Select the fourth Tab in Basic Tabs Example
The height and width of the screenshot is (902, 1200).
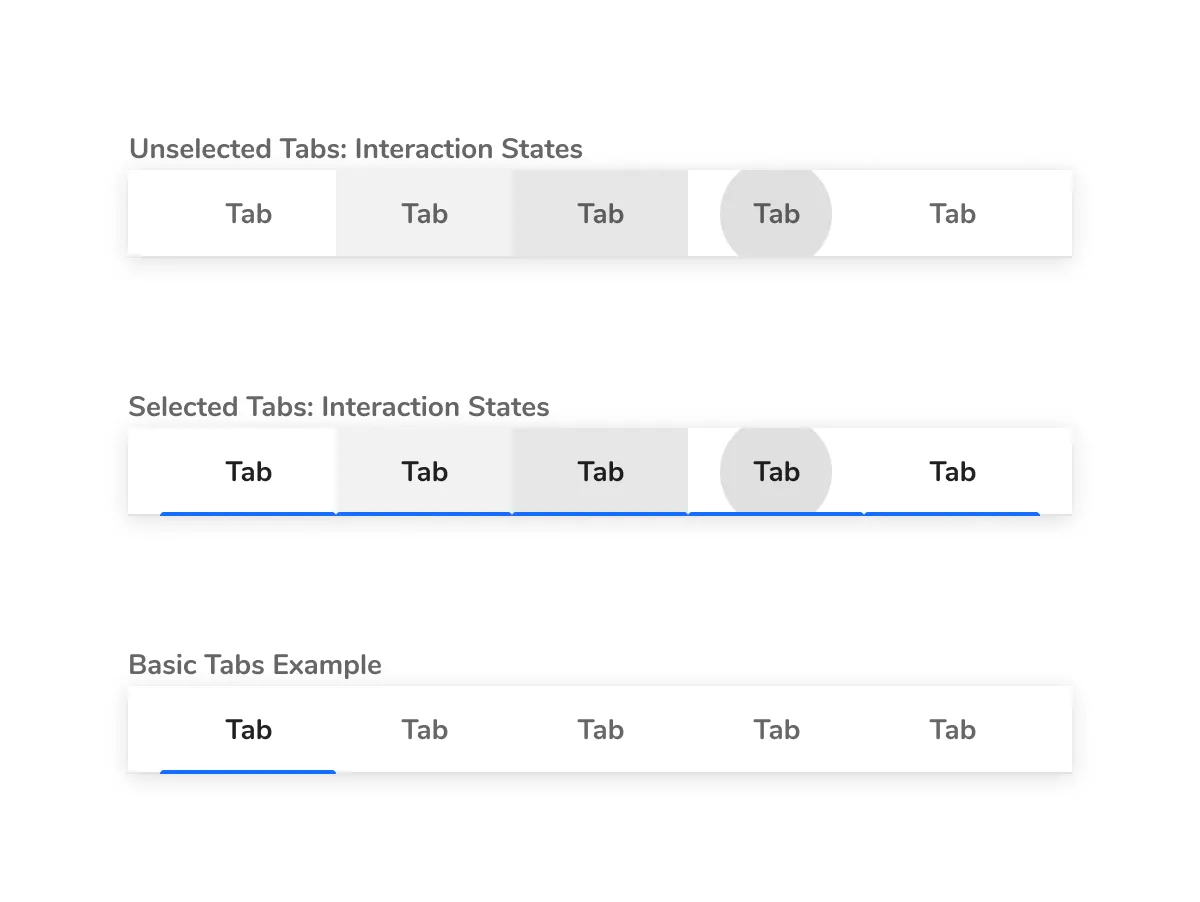click(776, 729)
